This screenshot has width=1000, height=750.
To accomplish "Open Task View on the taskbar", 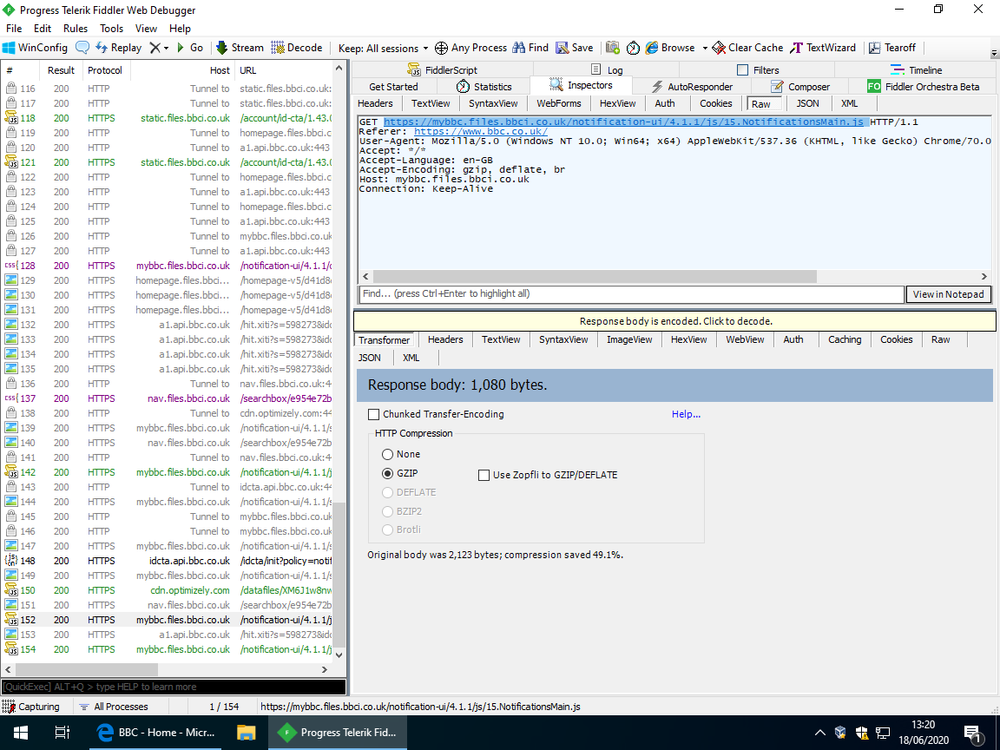I will (x=62, y=732).
